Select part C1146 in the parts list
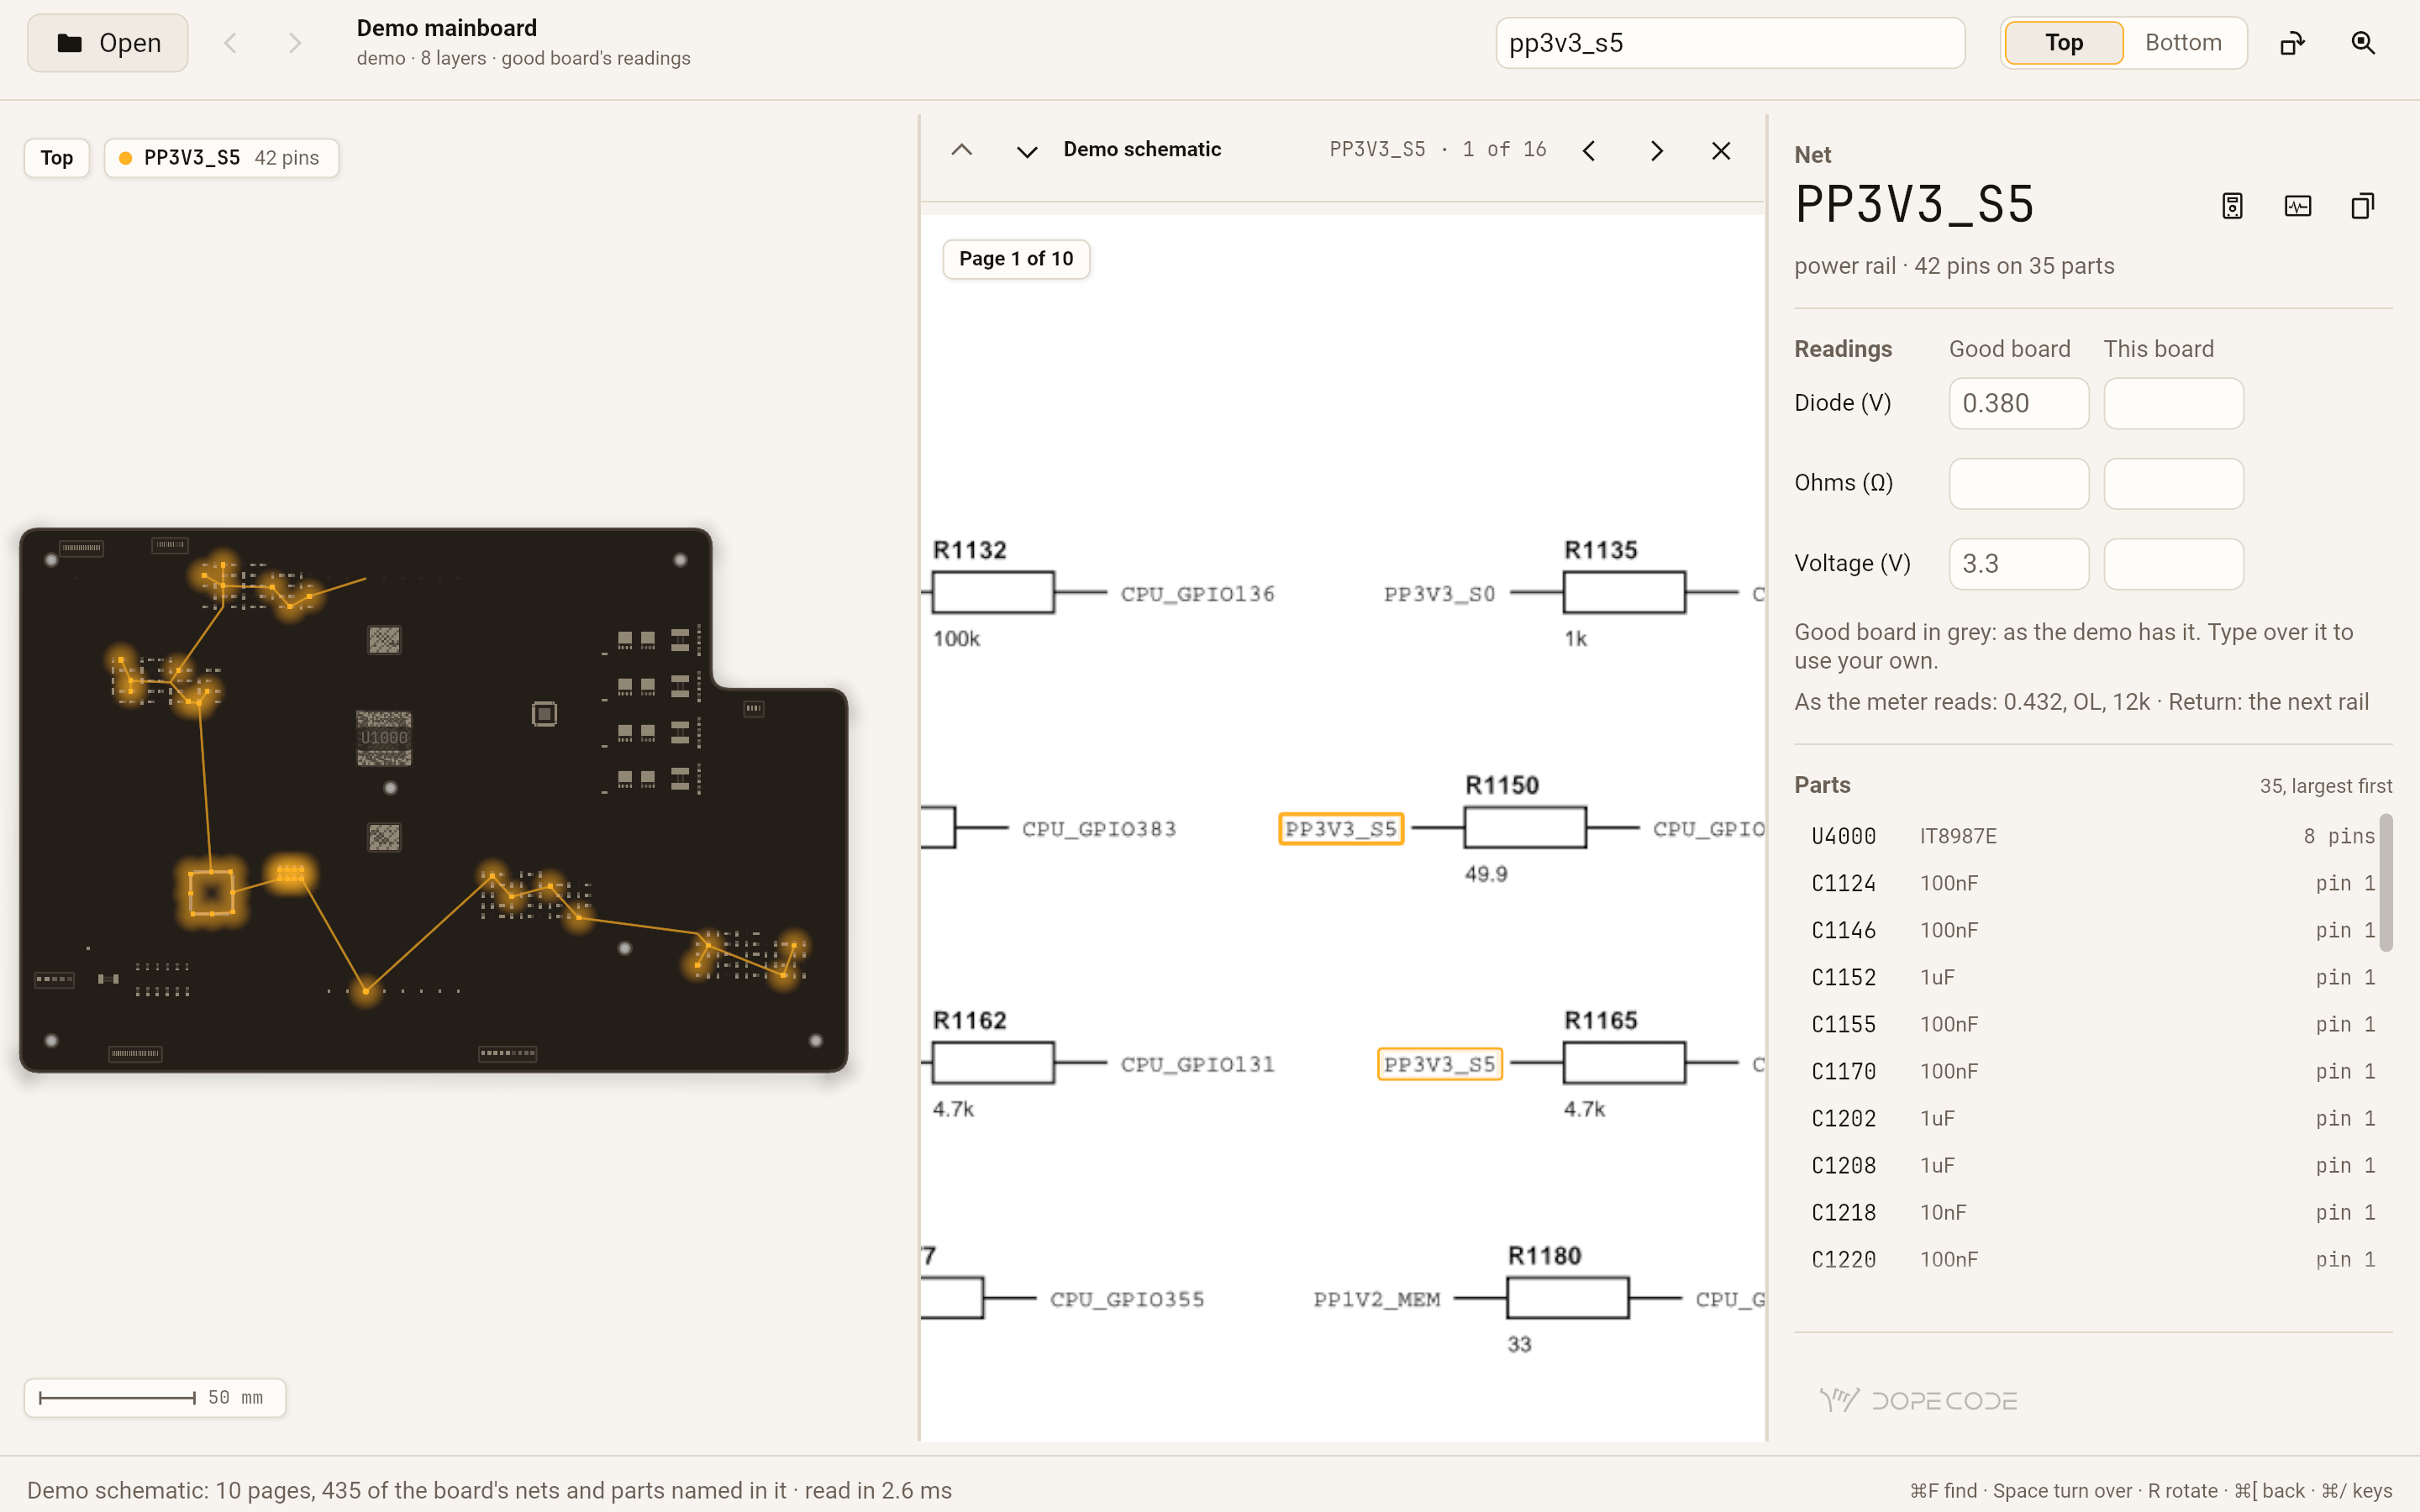 tap(2092, 930)
